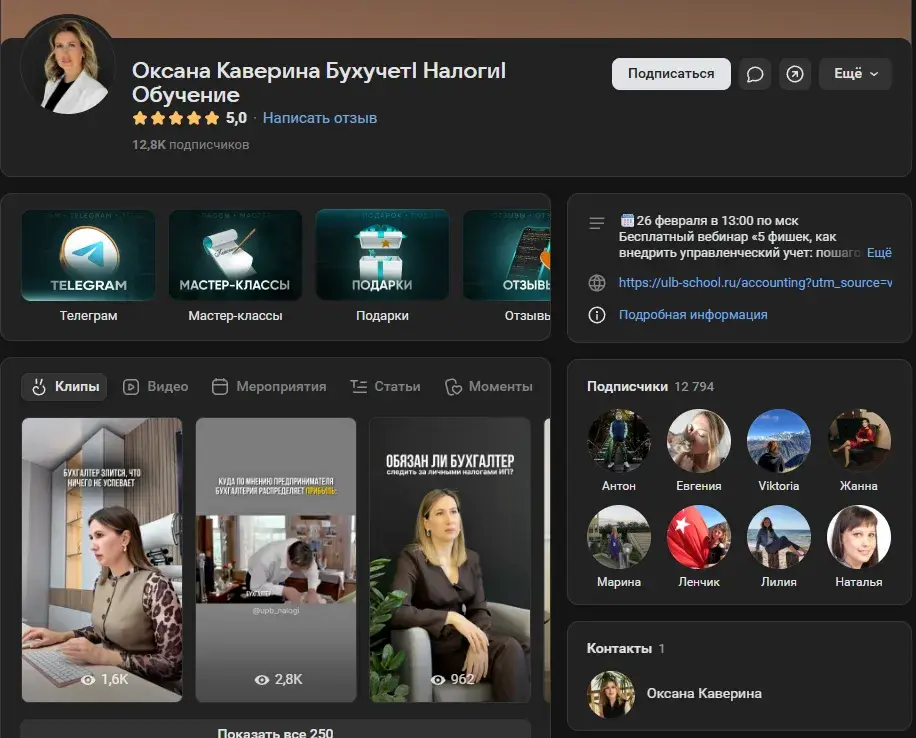The image size is (916, 738).
Task: Switch to the Видео tab
Action: (x=155, y=386)
